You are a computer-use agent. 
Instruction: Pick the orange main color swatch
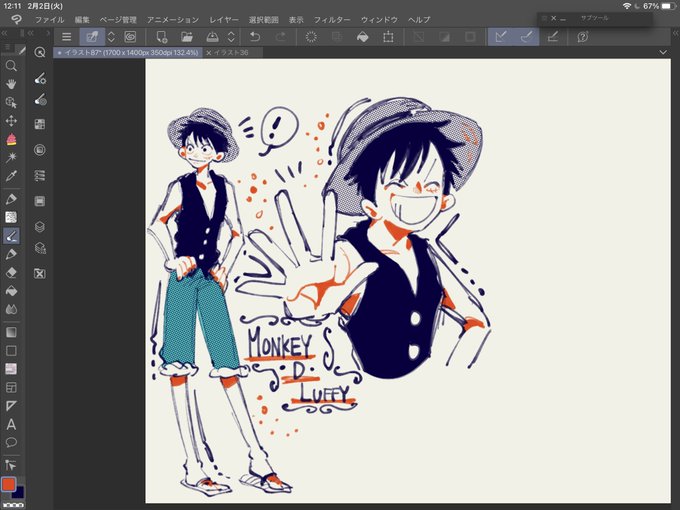click(x=8, y=484)
